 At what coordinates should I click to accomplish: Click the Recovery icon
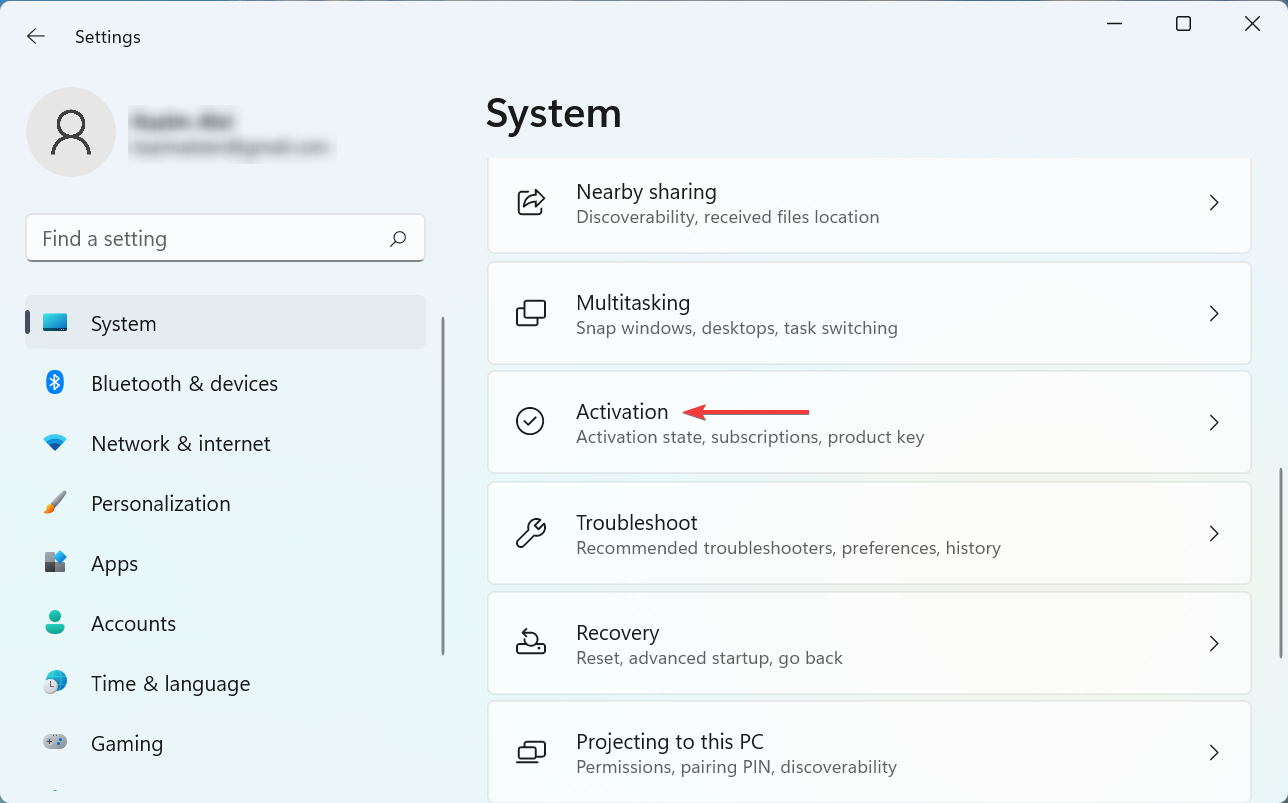(531, 643)
